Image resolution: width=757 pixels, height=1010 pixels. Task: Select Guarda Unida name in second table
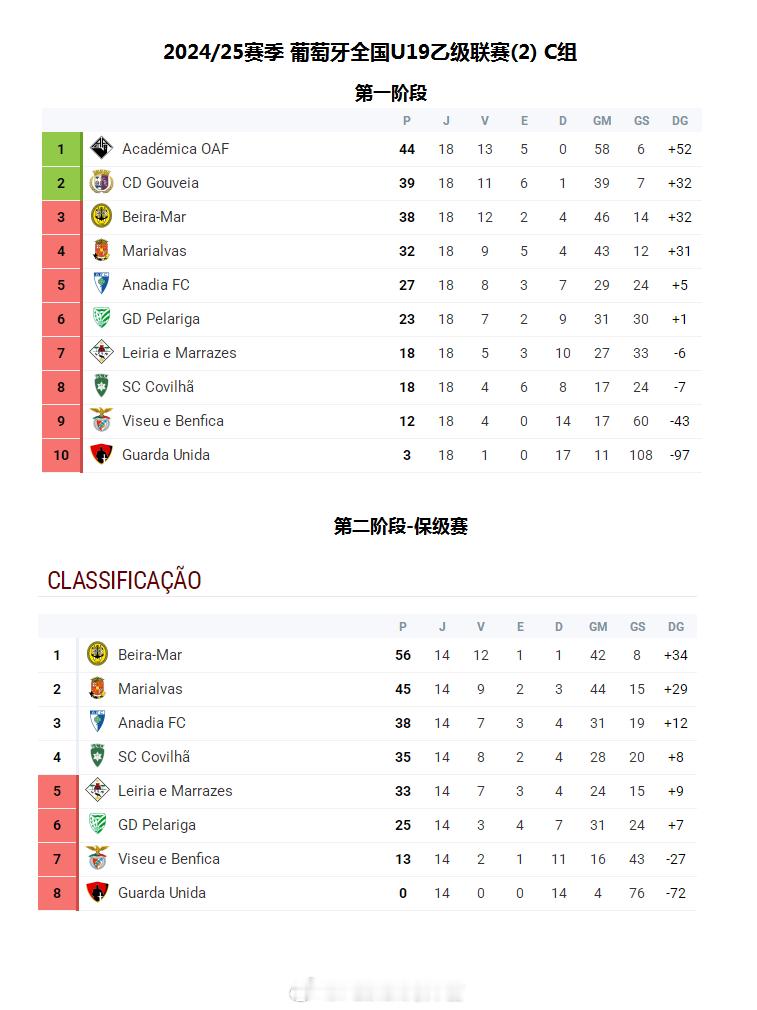pos(162,893)
